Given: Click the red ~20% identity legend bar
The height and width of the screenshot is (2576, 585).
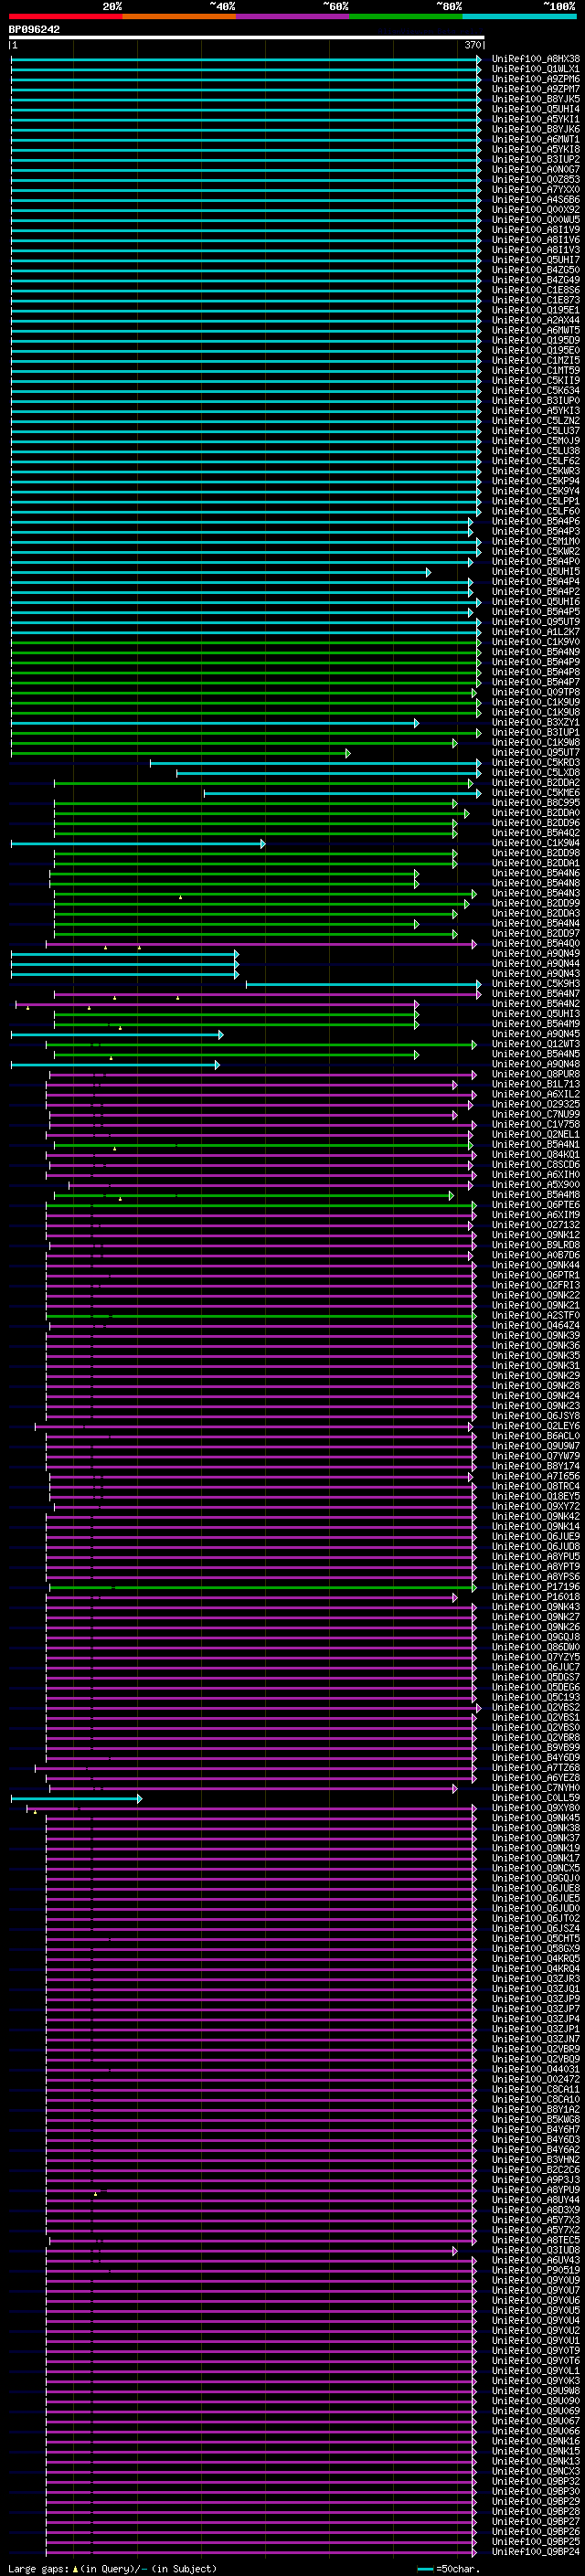Looking at the screenshot, I should pos(66,17).
